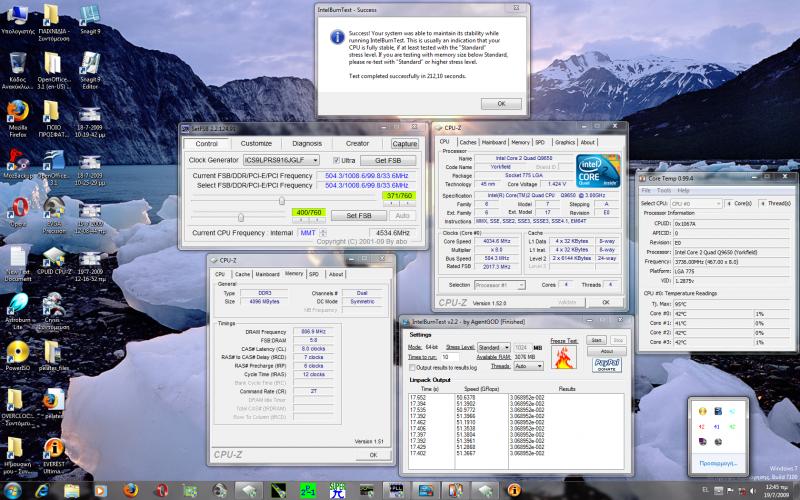Click the Times to run input field

pyautogui.click(x=449, y=357)
